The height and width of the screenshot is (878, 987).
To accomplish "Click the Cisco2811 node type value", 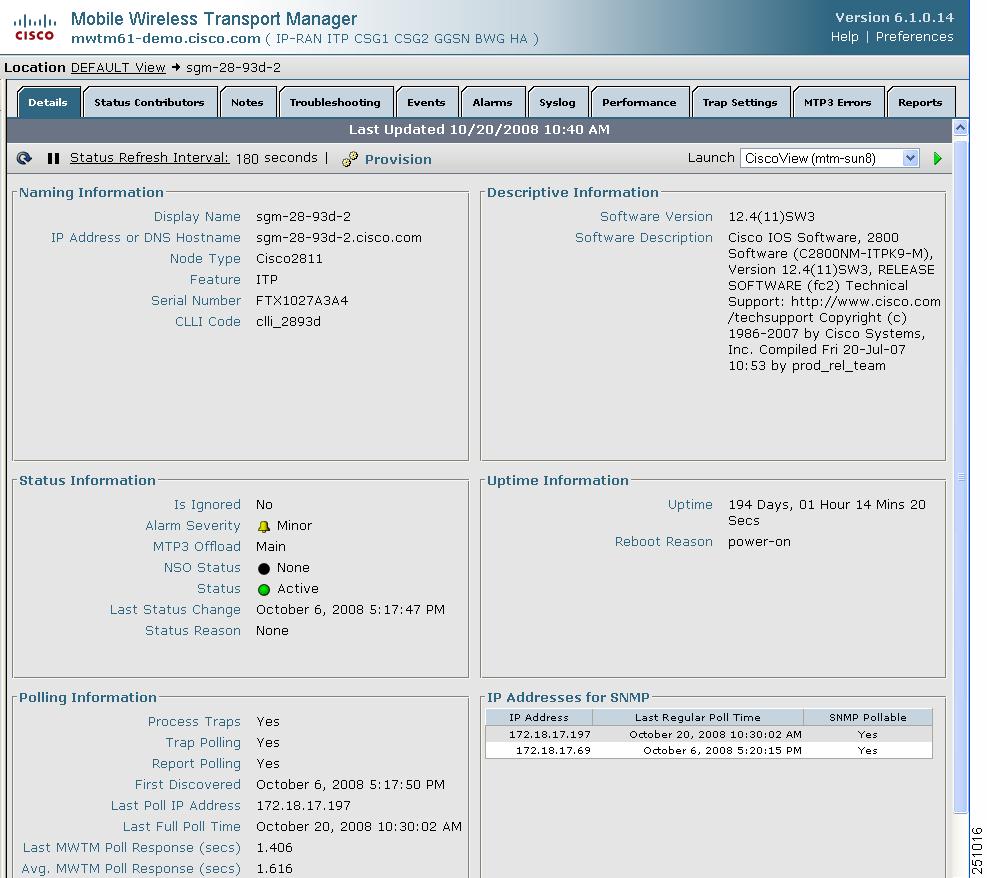I will coord(289,258).
